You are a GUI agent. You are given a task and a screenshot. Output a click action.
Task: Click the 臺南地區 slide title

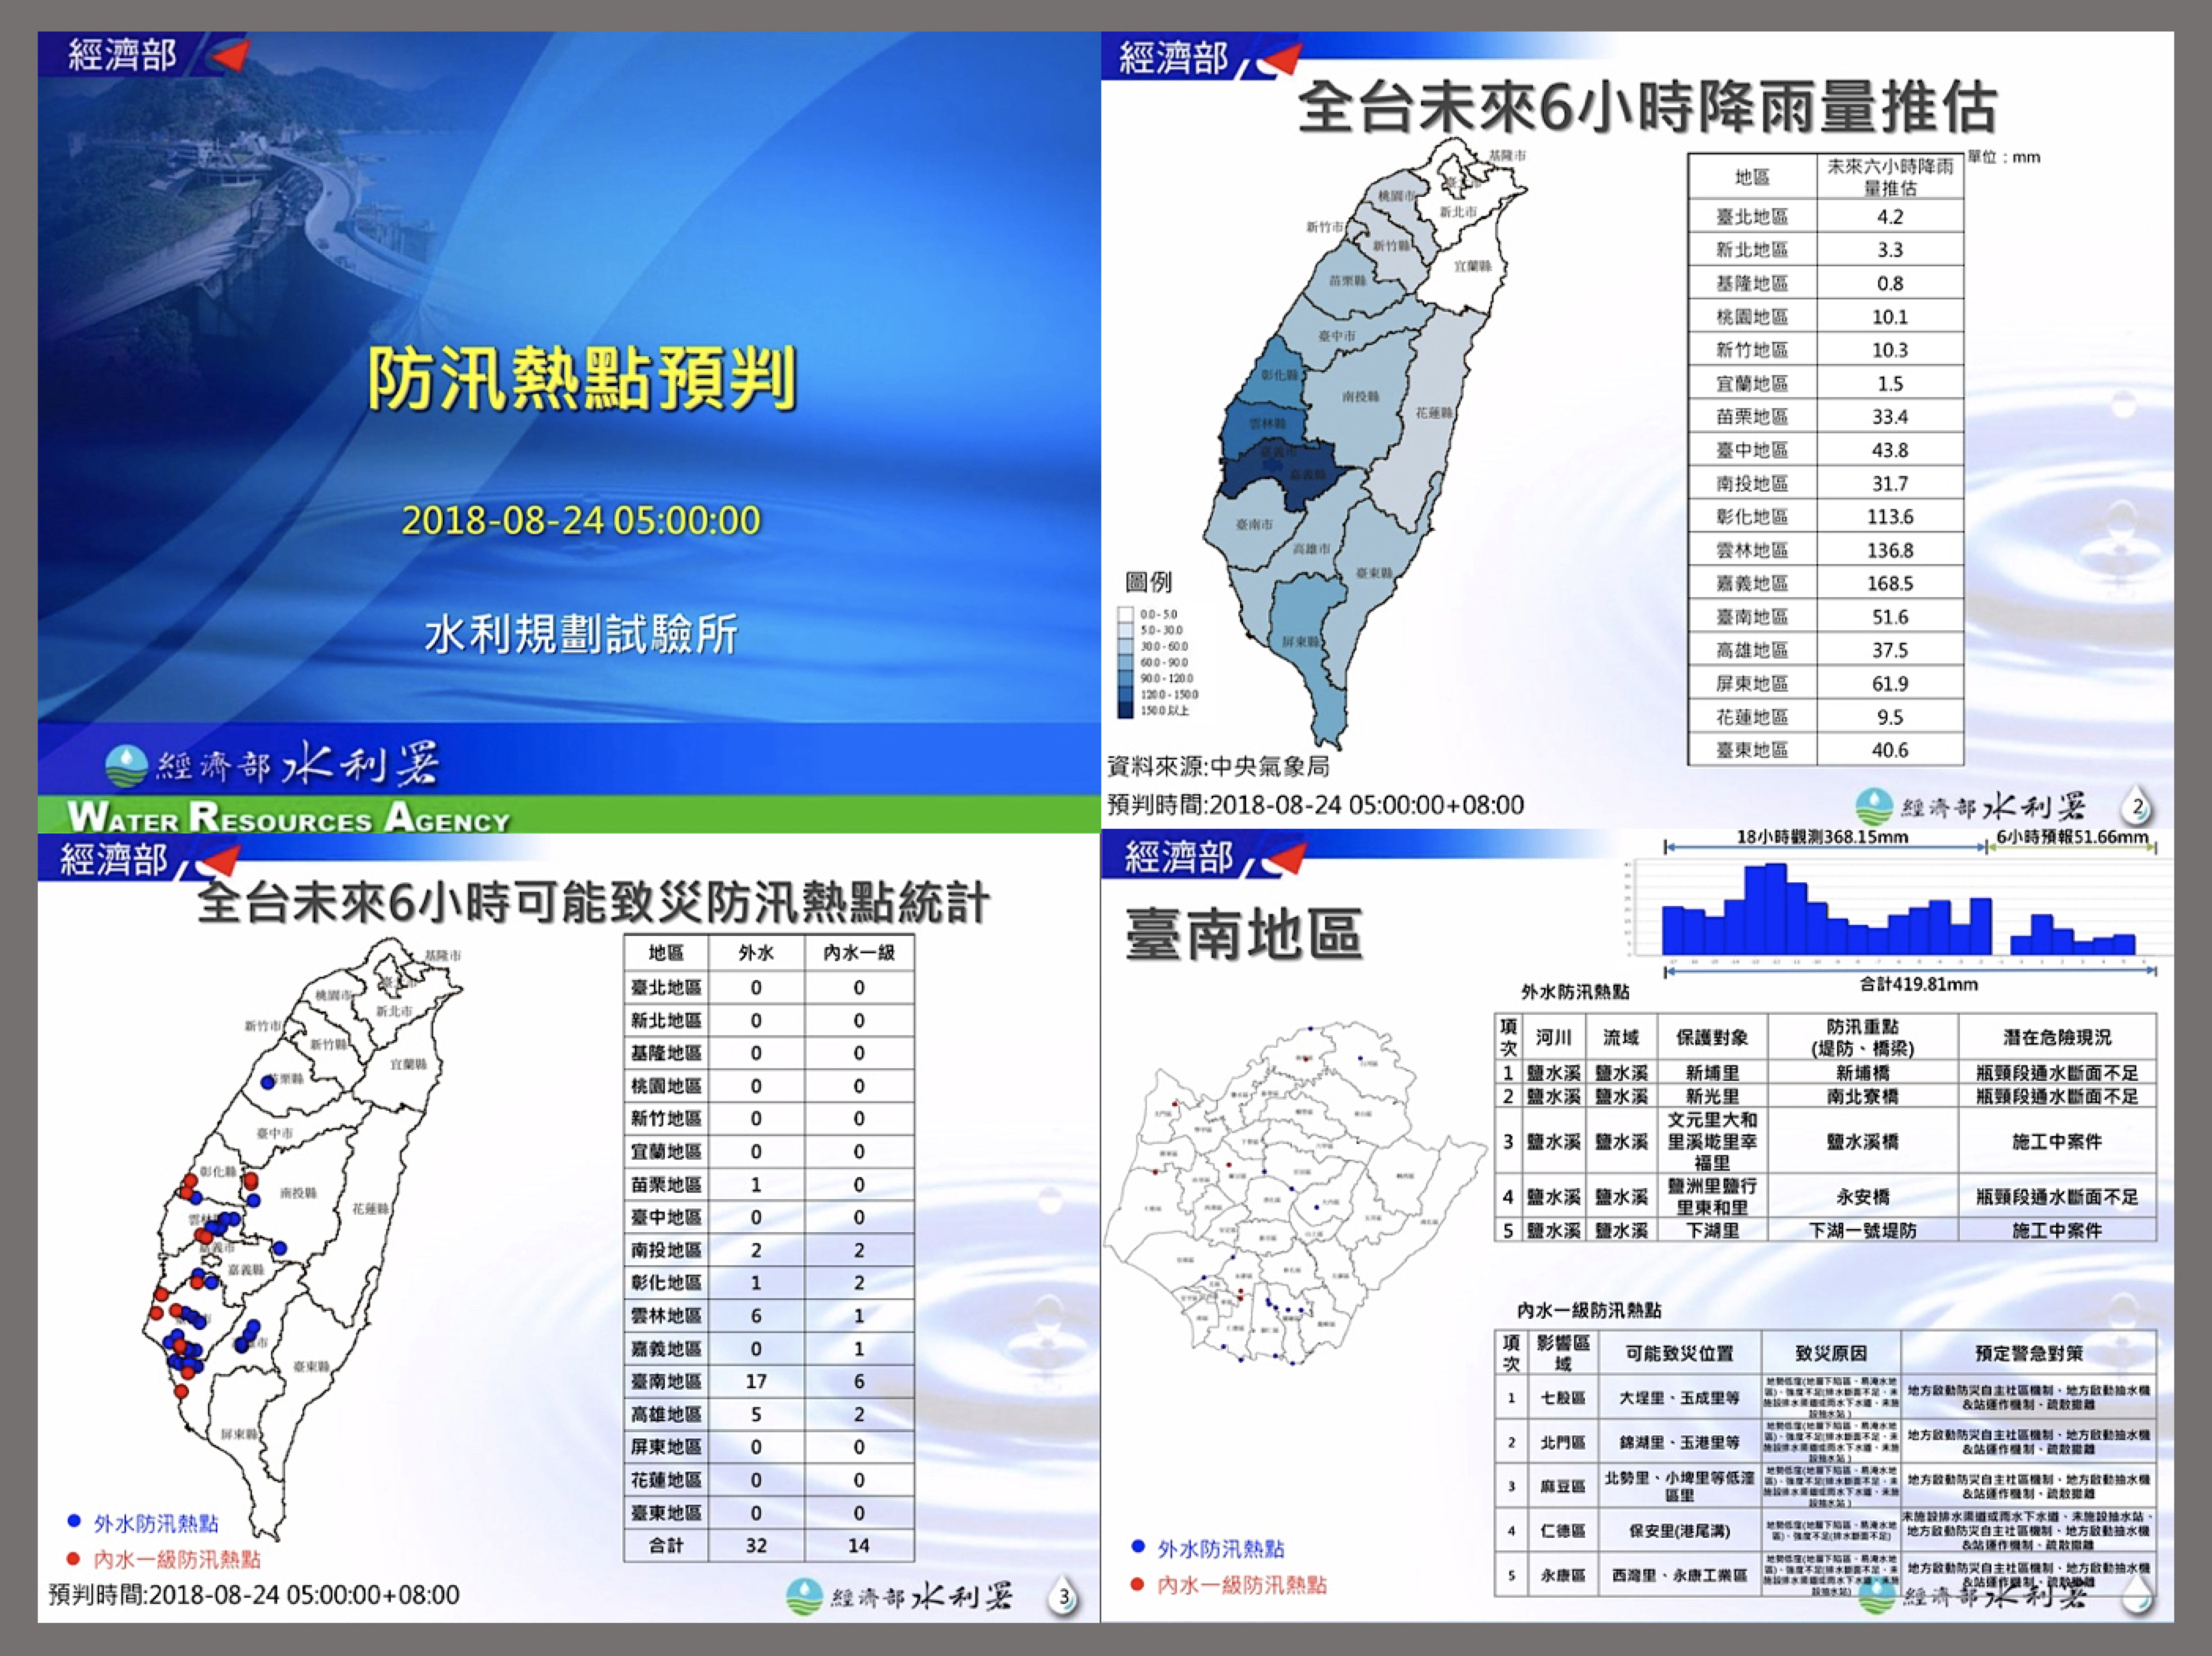tap(1244, 933)
